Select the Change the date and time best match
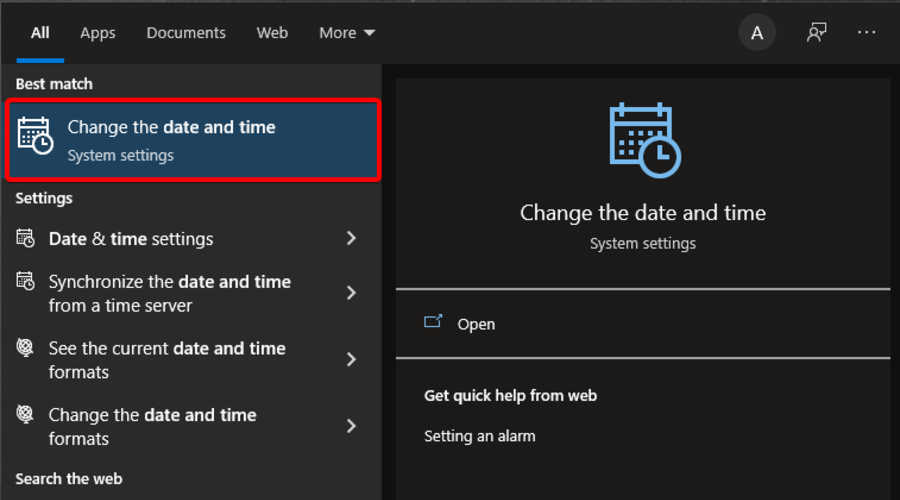 (193, 140)
